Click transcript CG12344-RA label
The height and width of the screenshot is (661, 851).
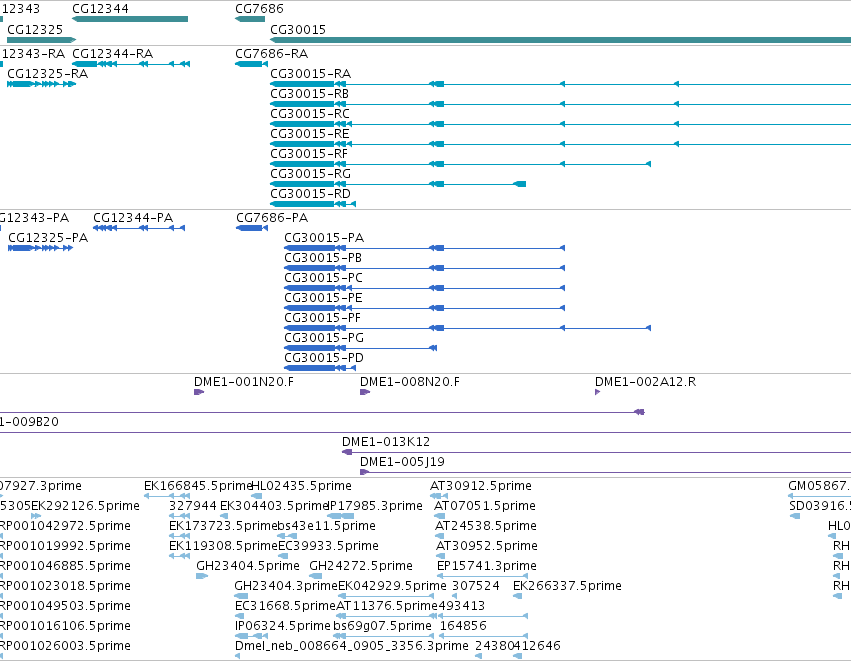point(112,54)
